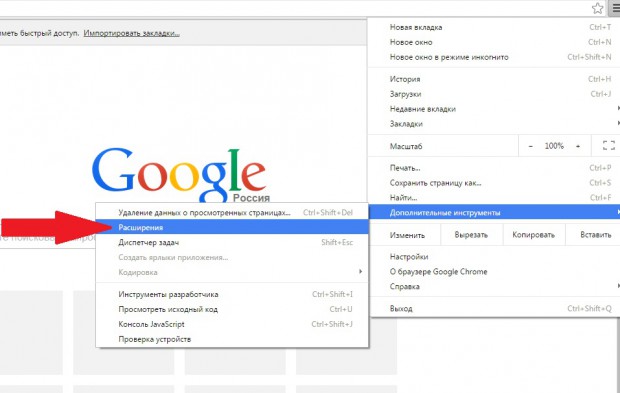Decrease zoom with the minus button
This screenshot has height=393, width=620.
coord(531,146)
